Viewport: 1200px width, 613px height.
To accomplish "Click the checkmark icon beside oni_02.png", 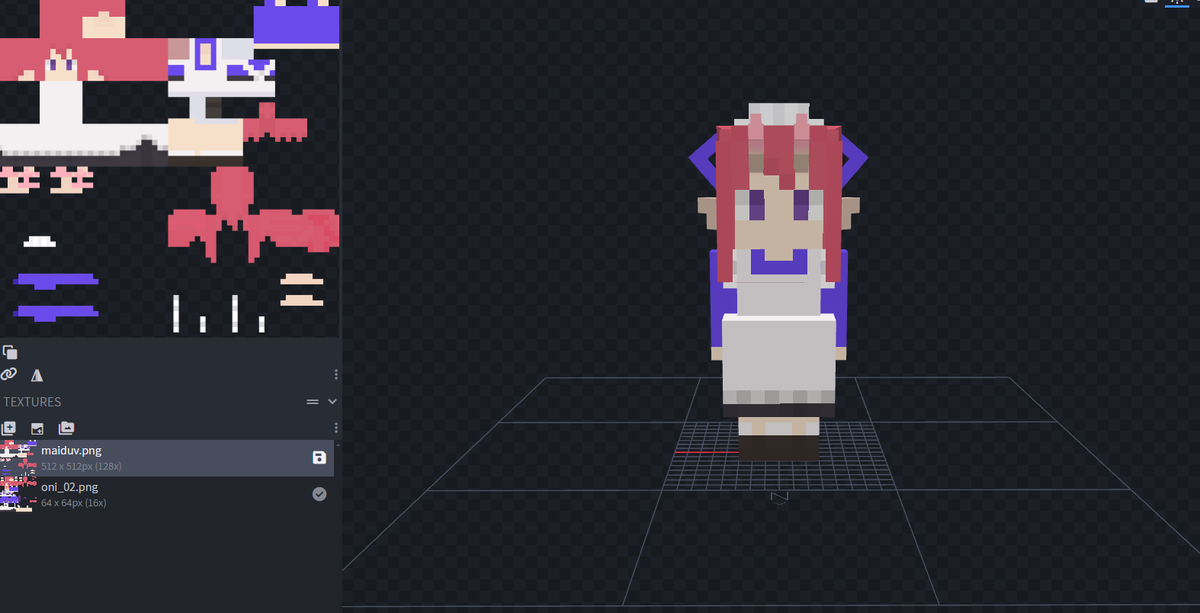I will pyautogui.click(x=319, y=493).
